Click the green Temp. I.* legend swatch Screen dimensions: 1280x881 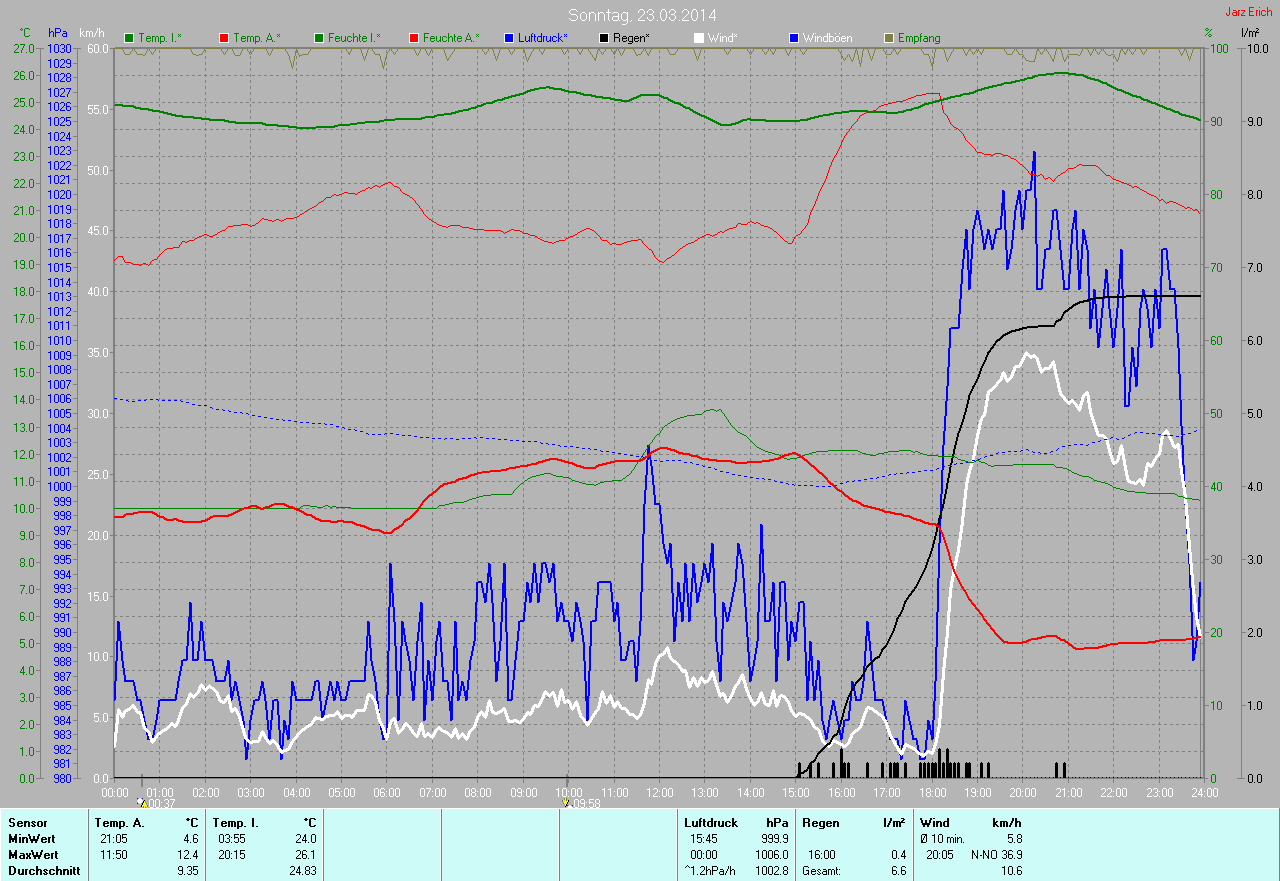[129, 38]
